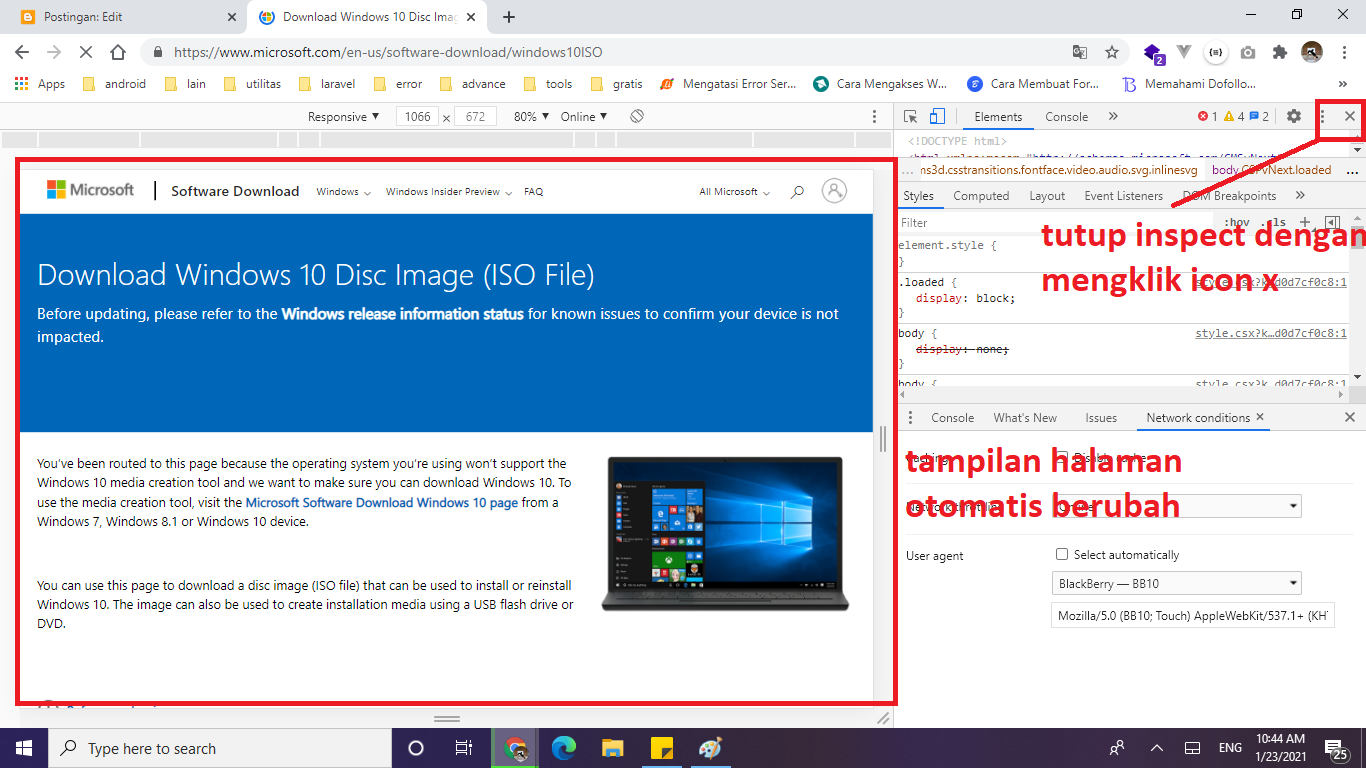Open the Network throttling select box
This screenshot has height=768, width=1366.
[x=1176, y=506]
